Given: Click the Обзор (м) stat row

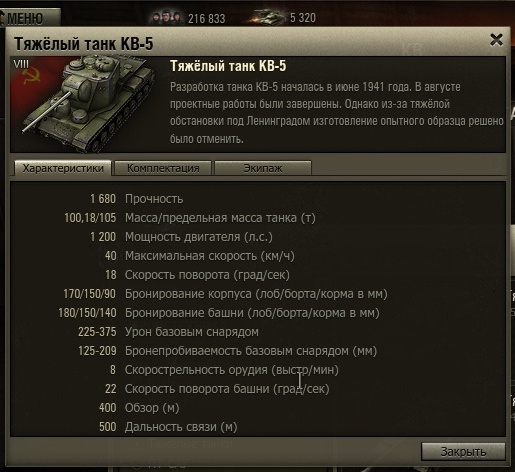Looking at the screenshot, I should [x=139, y=407].
